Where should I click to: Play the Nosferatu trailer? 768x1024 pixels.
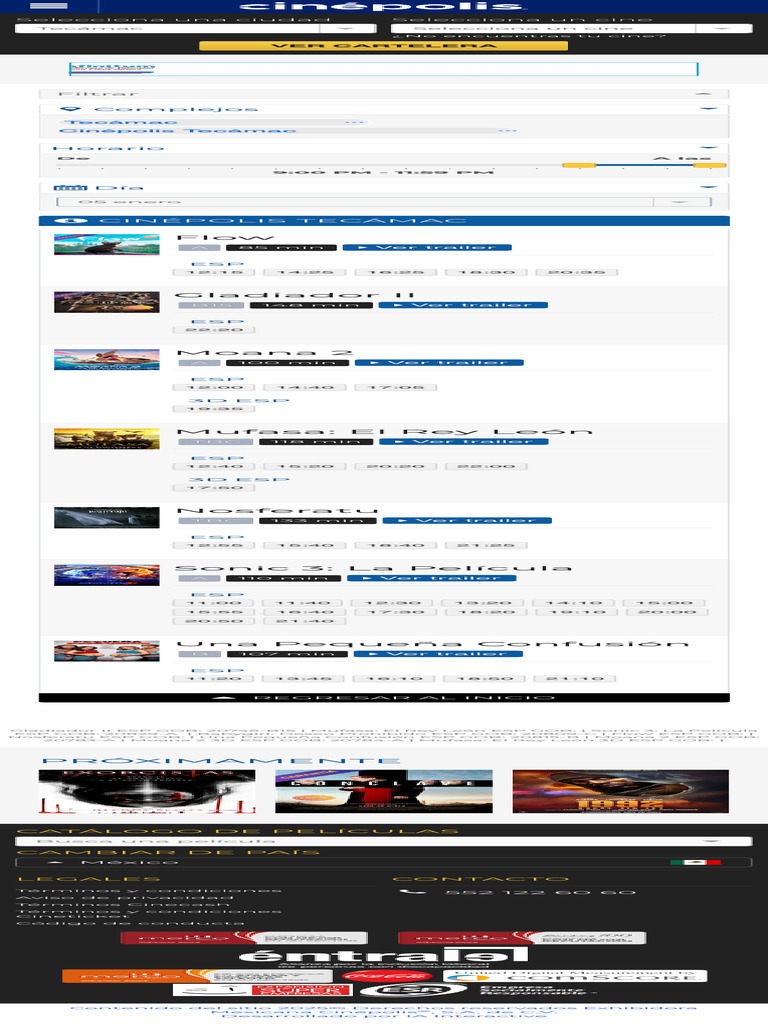(x=468, y=520)
